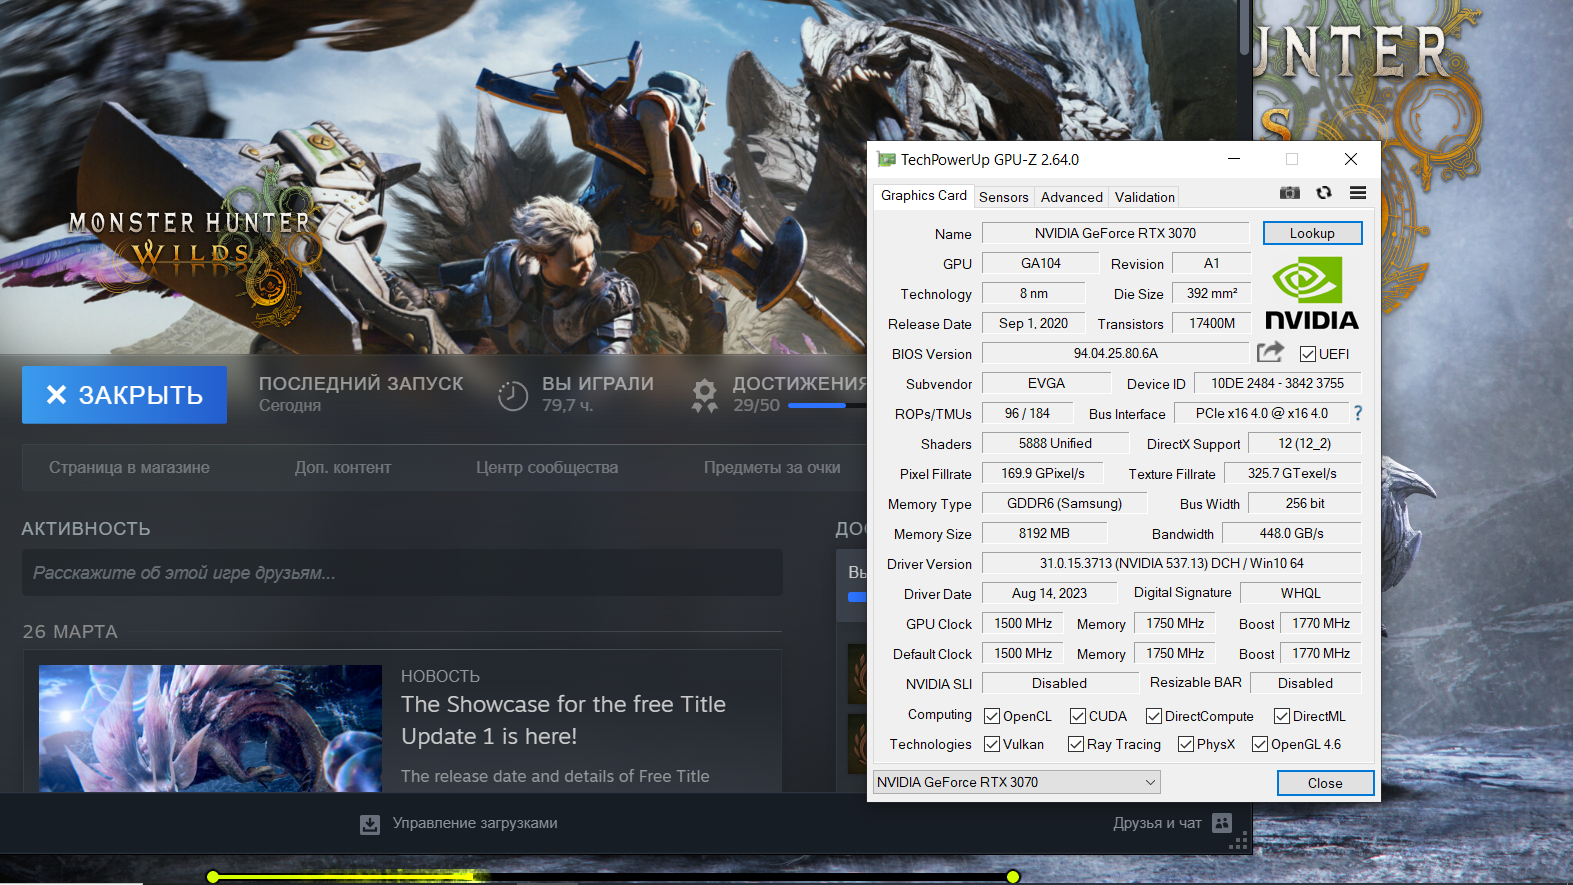This screenshot has width=1573, height=885.
Task: Switch to the Graphics Card tab
Action: click(923, 196)
